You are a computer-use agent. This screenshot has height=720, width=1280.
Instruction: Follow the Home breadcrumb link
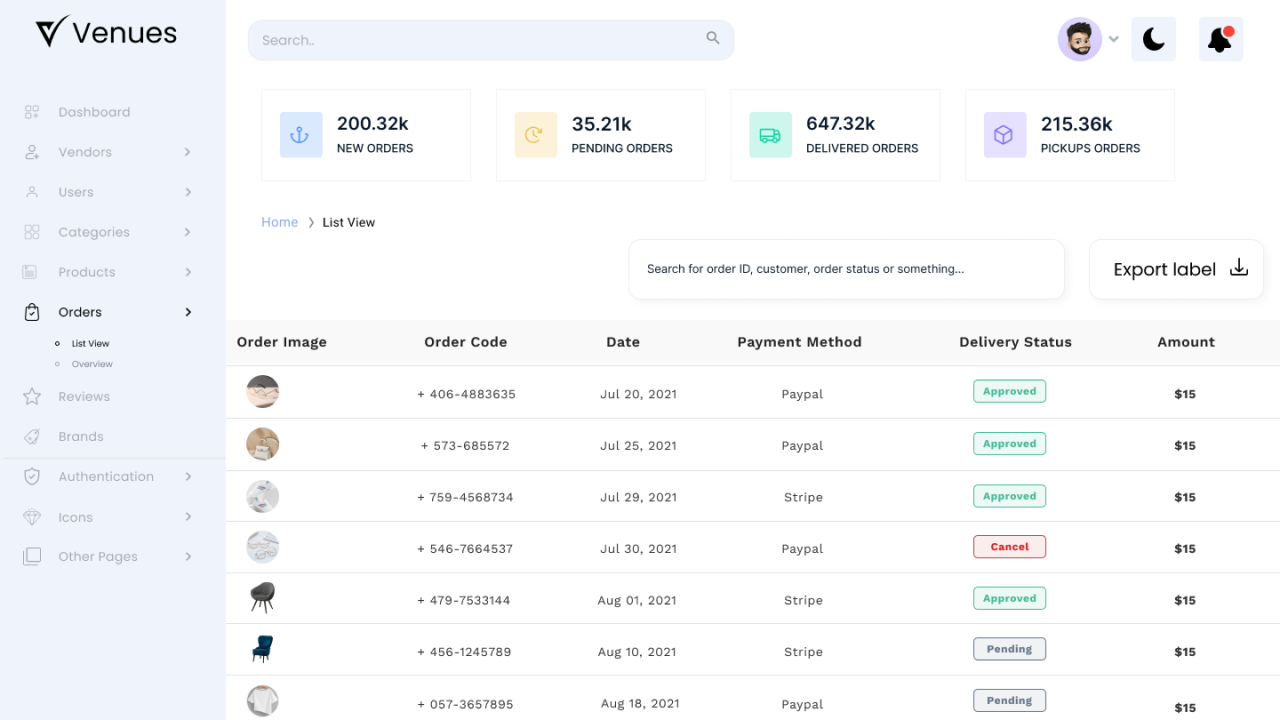[279, 222]
